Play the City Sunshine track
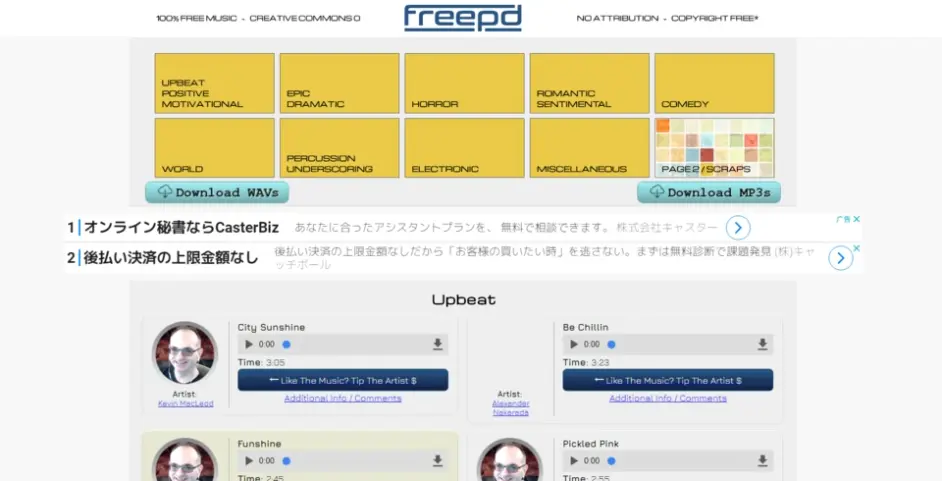Screen dimensions: 942x481 pyautogui.click(x=249, y=344)
